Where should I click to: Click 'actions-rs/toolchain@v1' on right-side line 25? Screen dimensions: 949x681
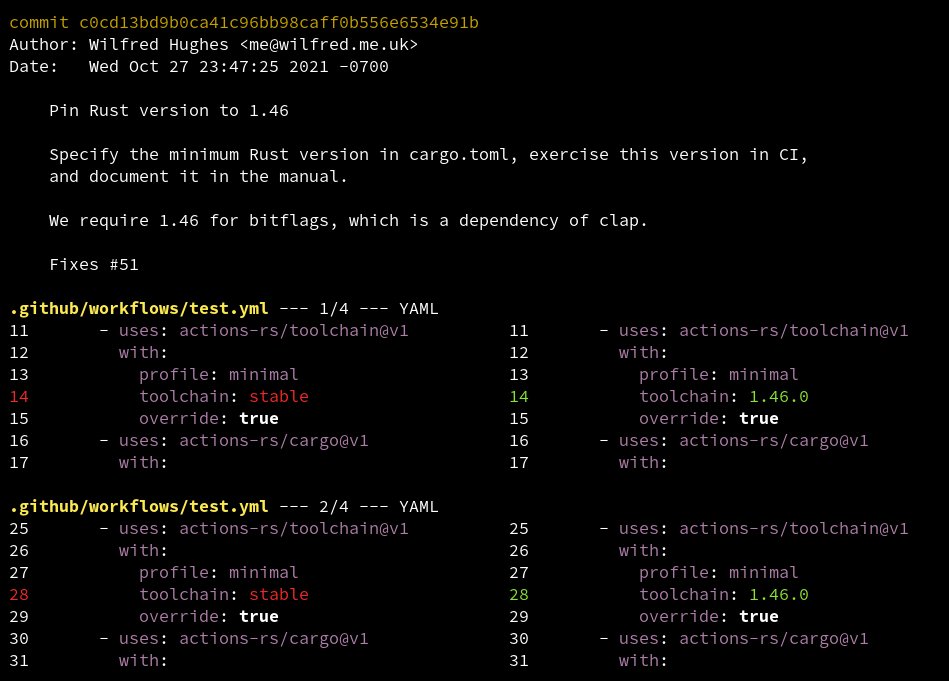[793, 529]
